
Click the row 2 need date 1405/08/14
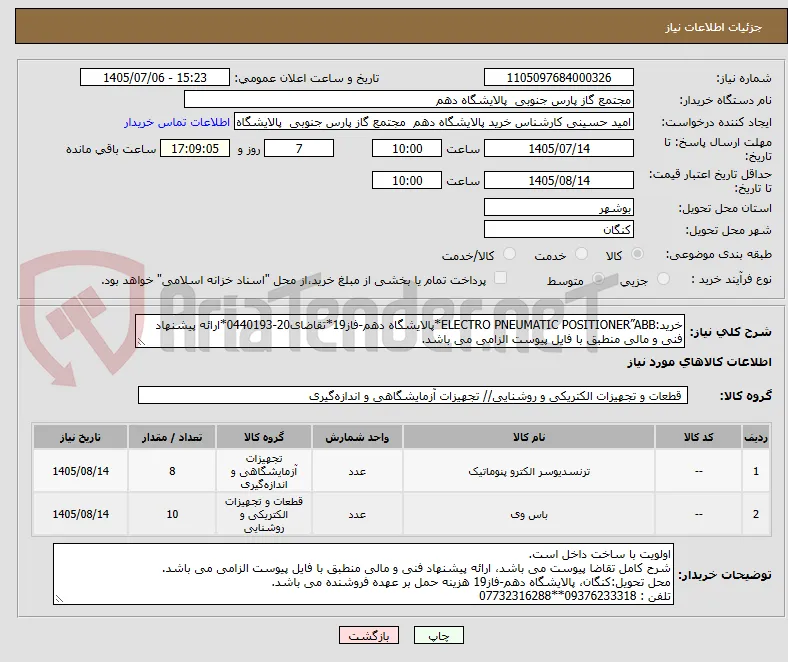[80, 514]
